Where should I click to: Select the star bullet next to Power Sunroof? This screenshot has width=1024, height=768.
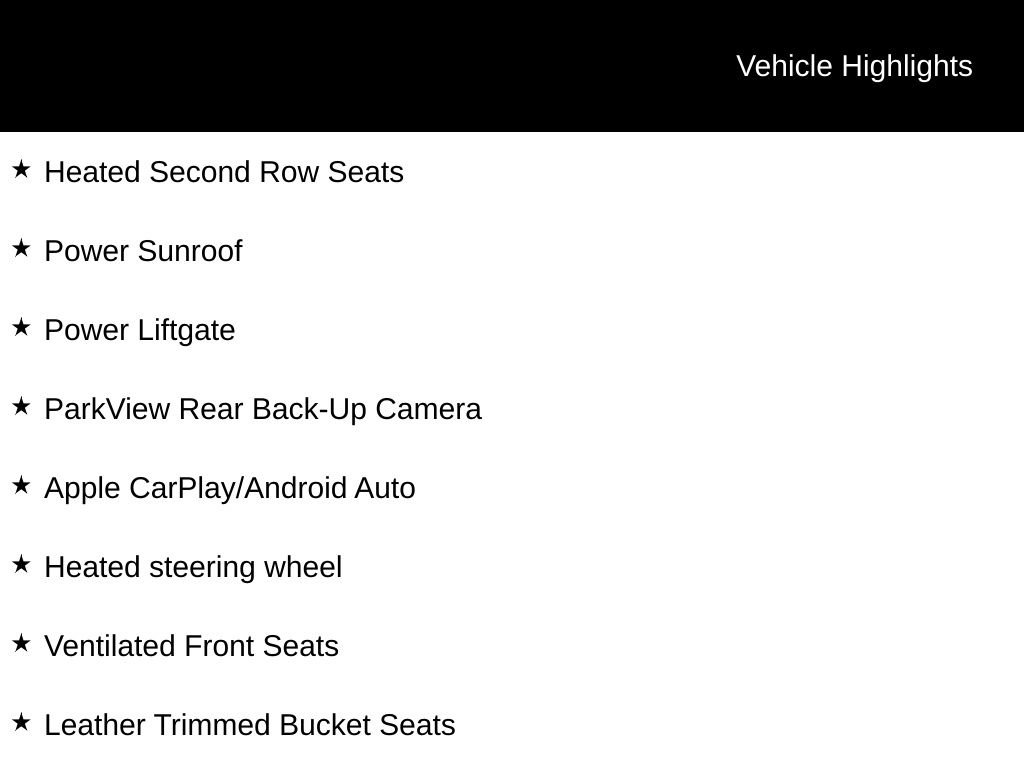coord(21,249)
